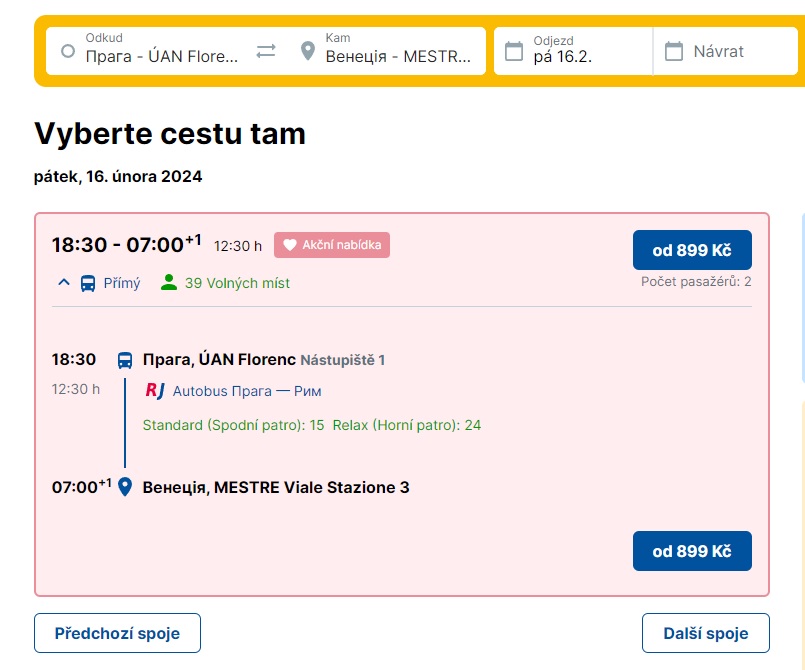Open the Autobus Прага — Рим link

[247, 391]
